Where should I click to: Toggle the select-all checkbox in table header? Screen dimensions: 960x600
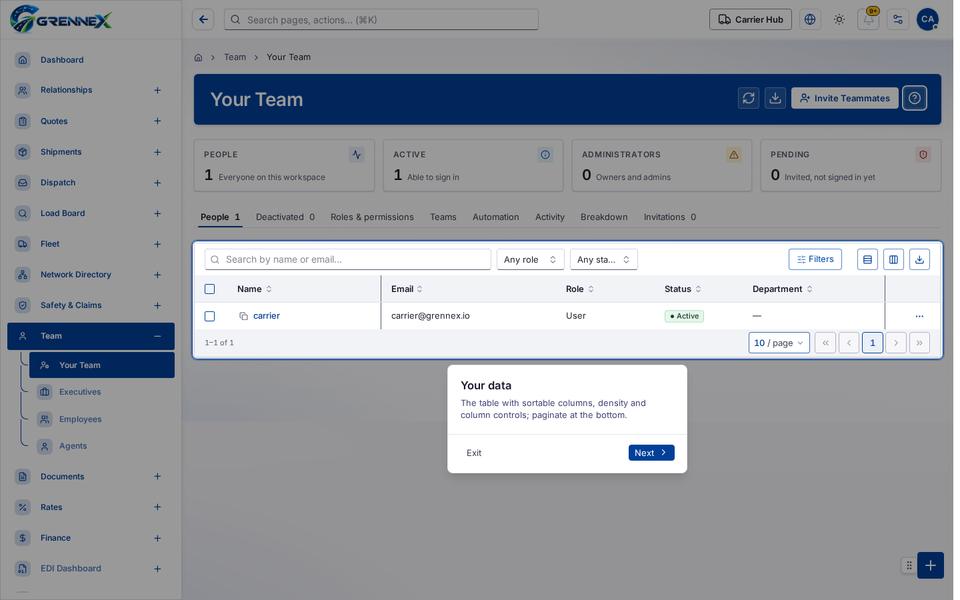210,289
